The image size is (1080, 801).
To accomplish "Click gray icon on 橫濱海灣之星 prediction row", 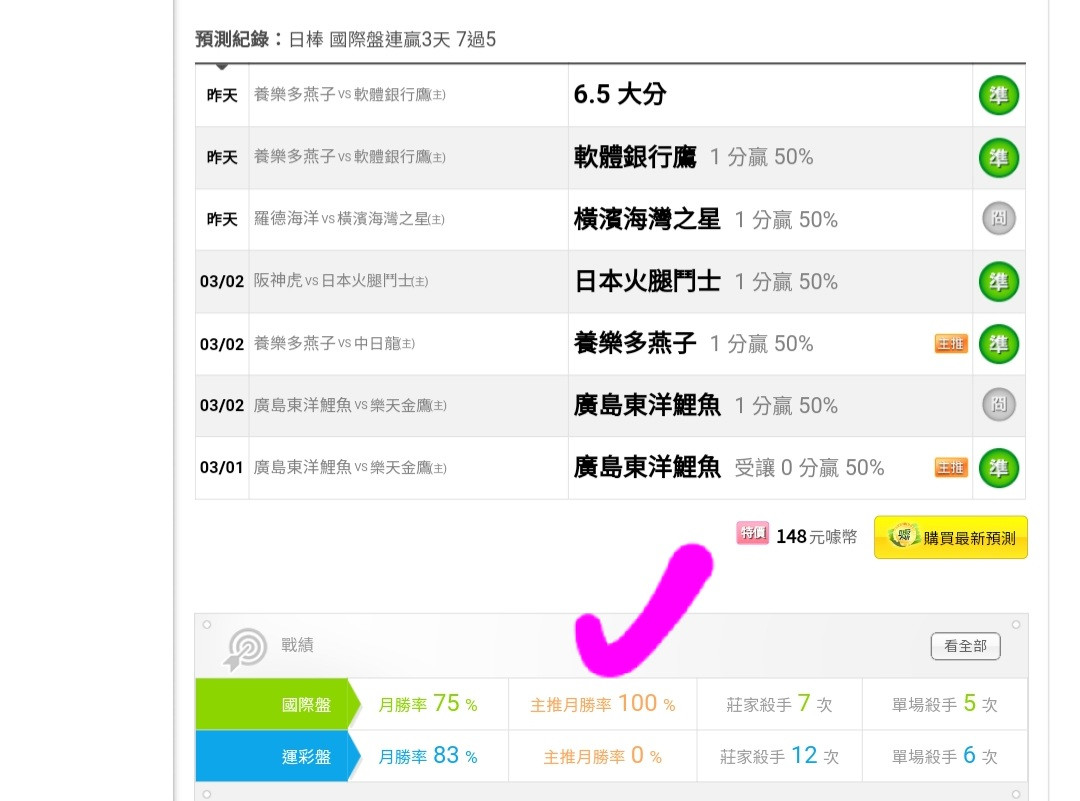I will pyautogui.click(x=998, y=219).
